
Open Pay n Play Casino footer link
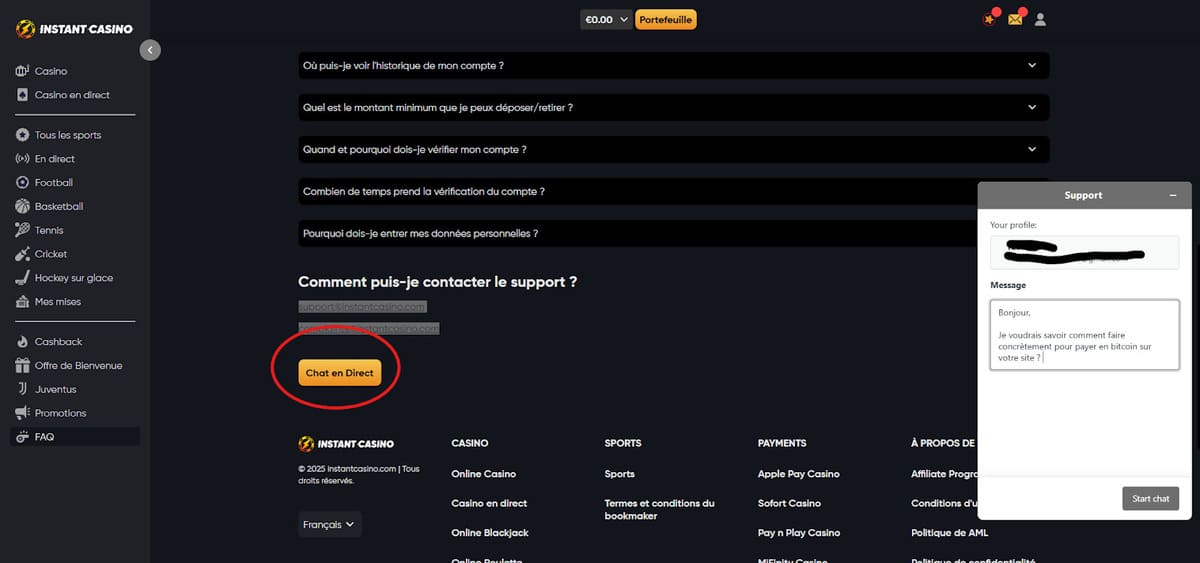pyautogui.click(x=799, y=533)
